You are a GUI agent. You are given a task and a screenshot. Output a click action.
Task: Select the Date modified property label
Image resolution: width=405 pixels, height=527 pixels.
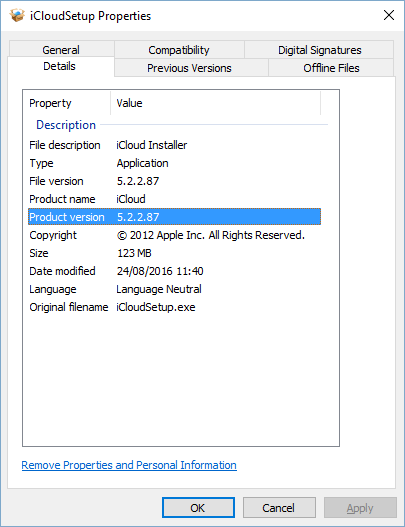tap(62, 271)
